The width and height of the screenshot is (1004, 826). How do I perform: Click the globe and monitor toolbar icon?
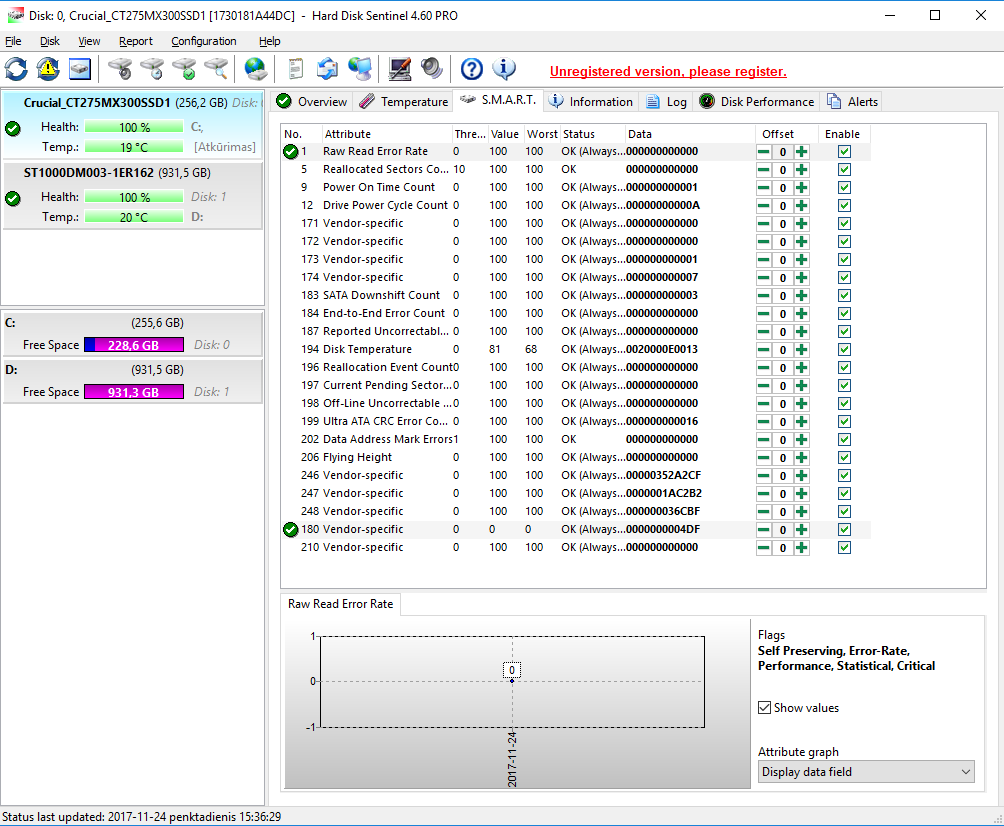(360, 69)
